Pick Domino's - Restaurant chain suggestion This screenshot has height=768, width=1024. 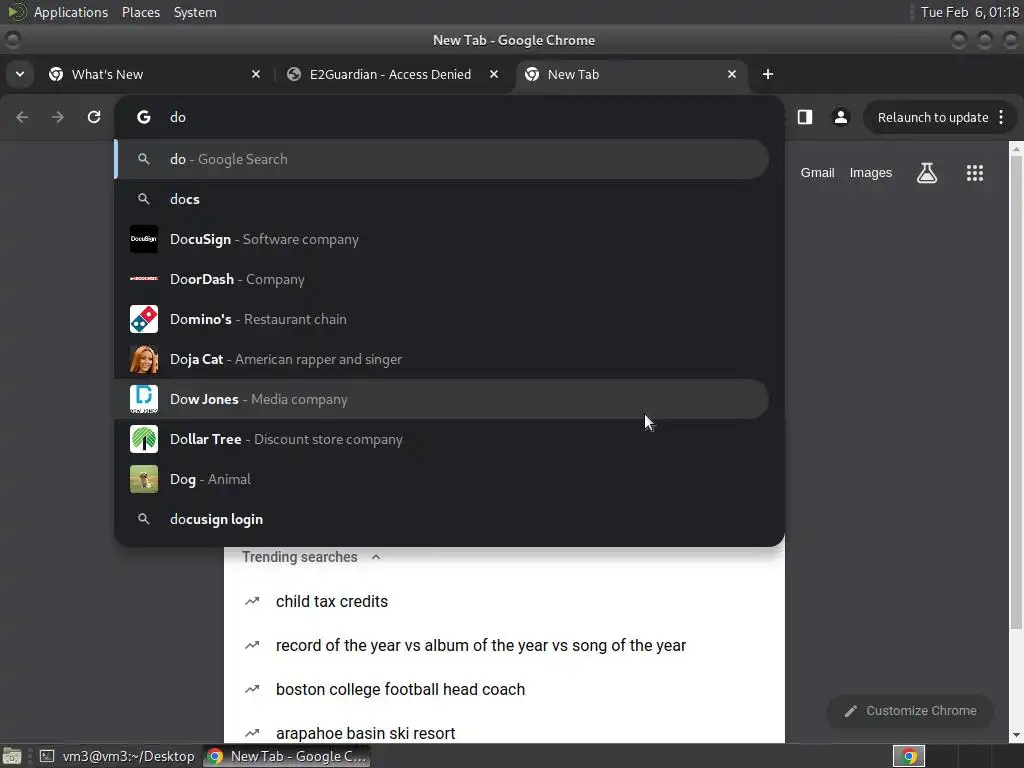441,319
